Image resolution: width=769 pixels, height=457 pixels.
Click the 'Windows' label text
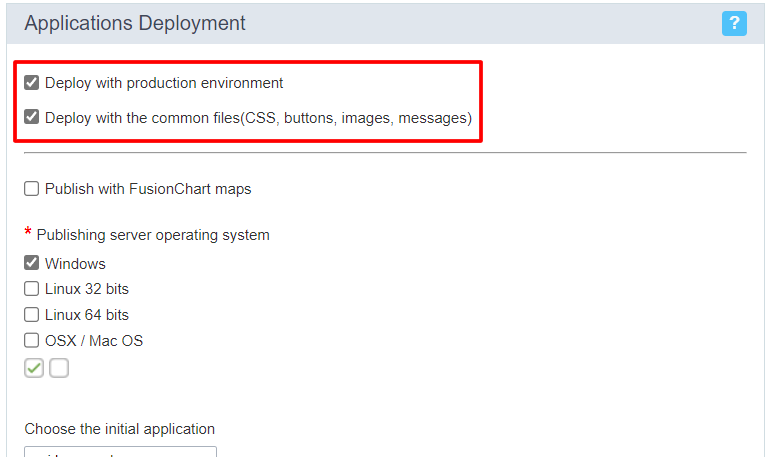click(x=75, y=264)
